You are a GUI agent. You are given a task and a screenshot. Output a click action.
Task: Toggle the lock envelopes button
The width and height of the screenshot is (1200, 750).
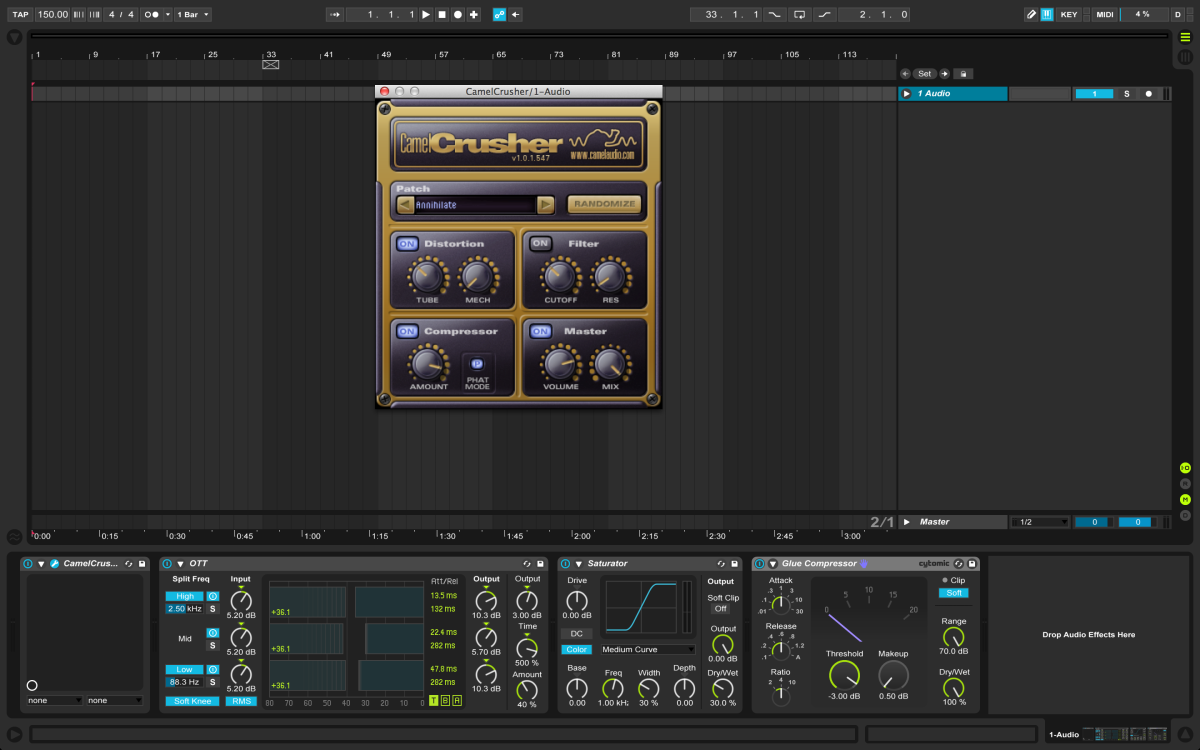coord(961,74)
